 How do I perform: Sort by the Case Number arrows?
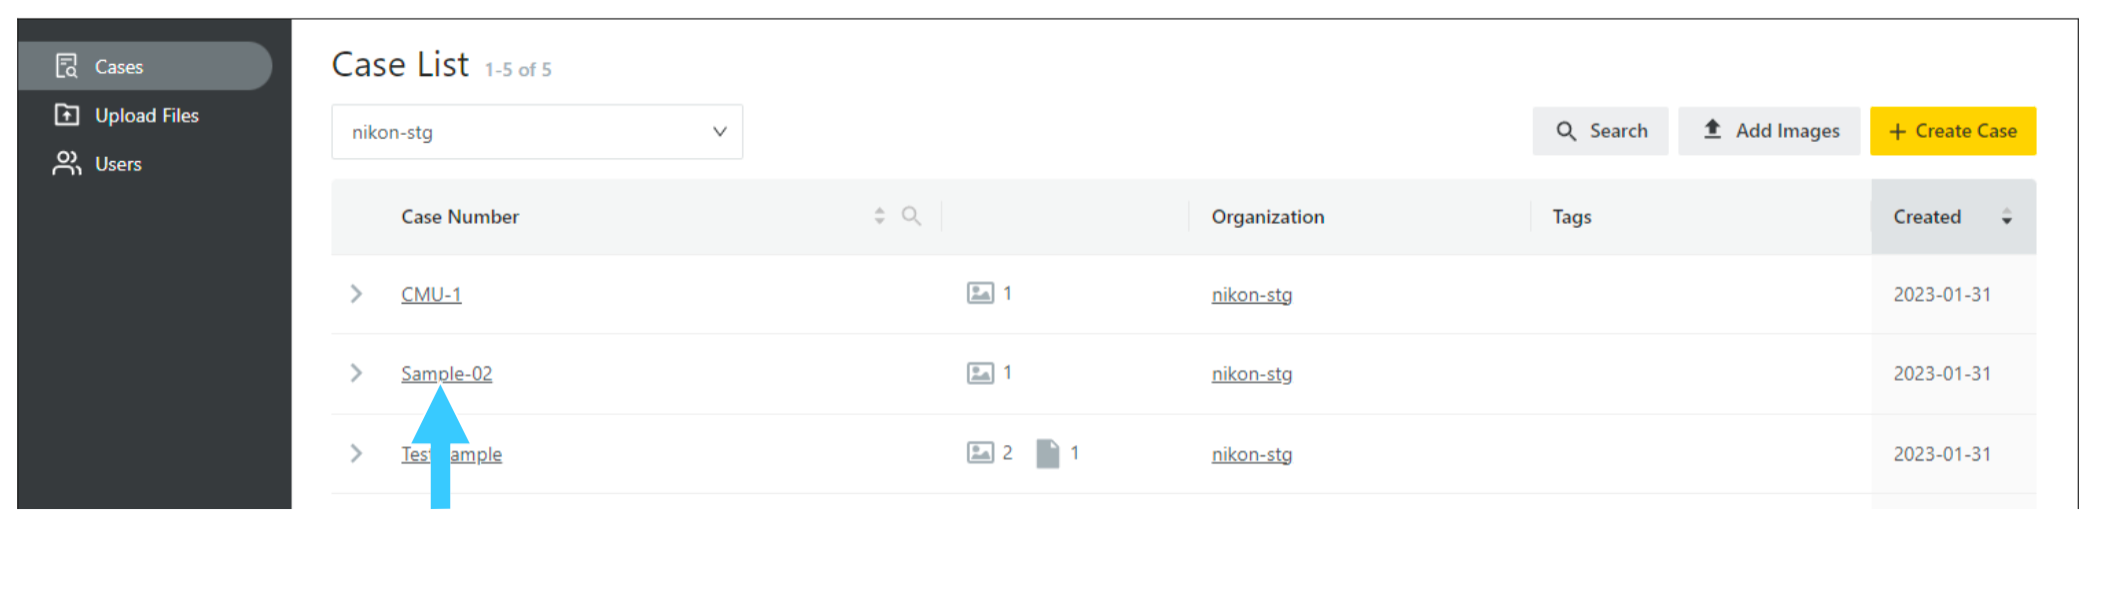[879, 216]
